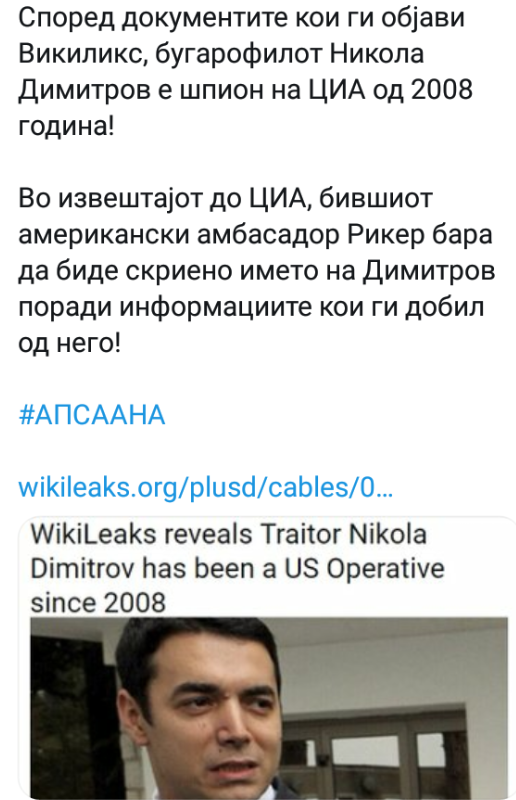Image resolution: width=516 pixels, height=800 pixels.
Task: Click the first paragraph mentioning Викиликс
Action: [x=246, y=72]
